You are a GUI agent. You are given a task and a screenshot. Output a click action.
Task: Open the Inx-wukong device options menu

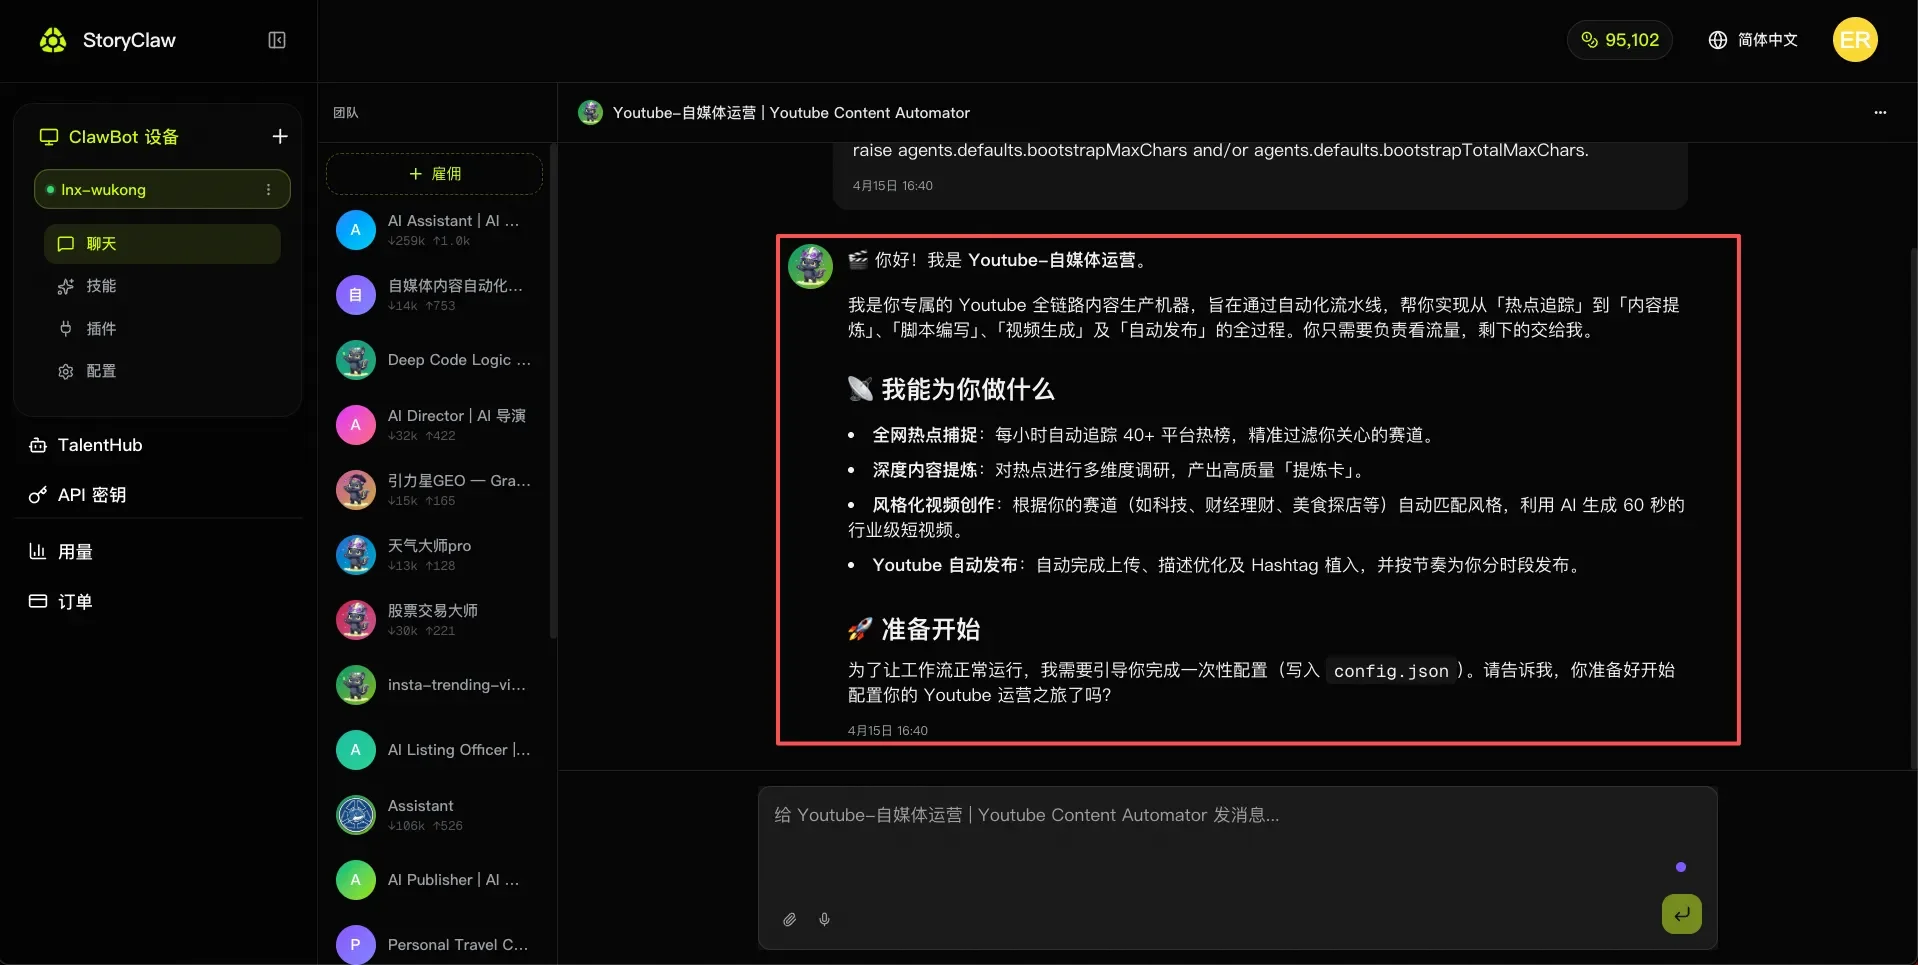268,189
